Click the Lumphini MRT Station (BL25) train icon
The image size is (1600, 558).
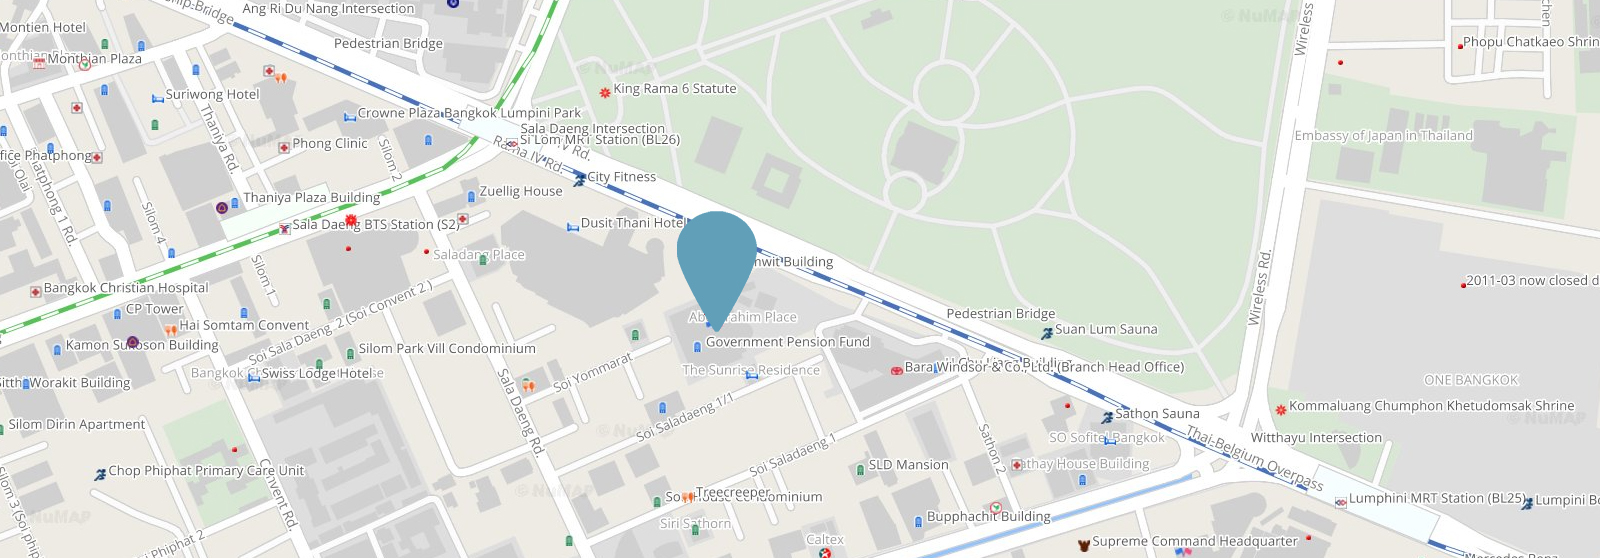[x=1341, y=502]
